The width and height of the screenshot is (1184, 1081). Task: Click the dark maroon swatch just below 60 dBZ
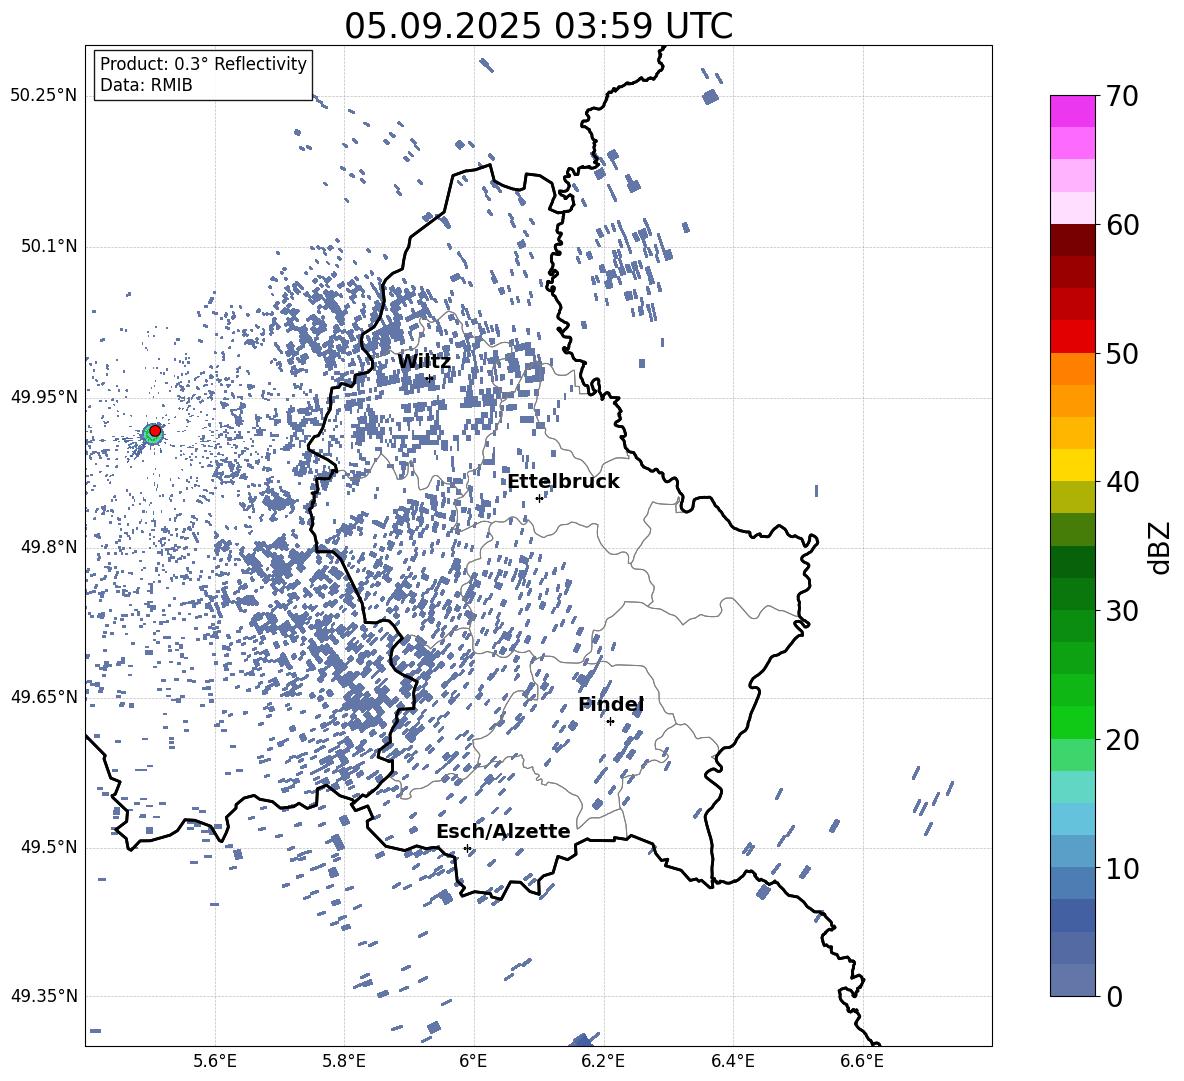(x=1072, y=240)
